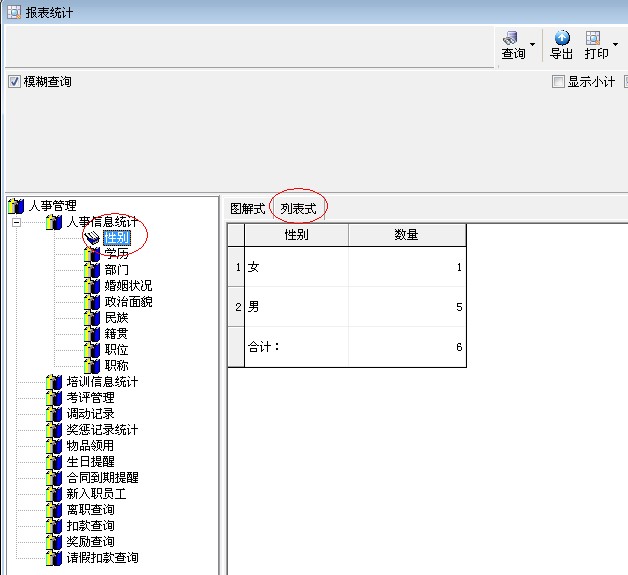
Task: Open the 查询 dropdown arrow
Action: (x=532, y=44)
